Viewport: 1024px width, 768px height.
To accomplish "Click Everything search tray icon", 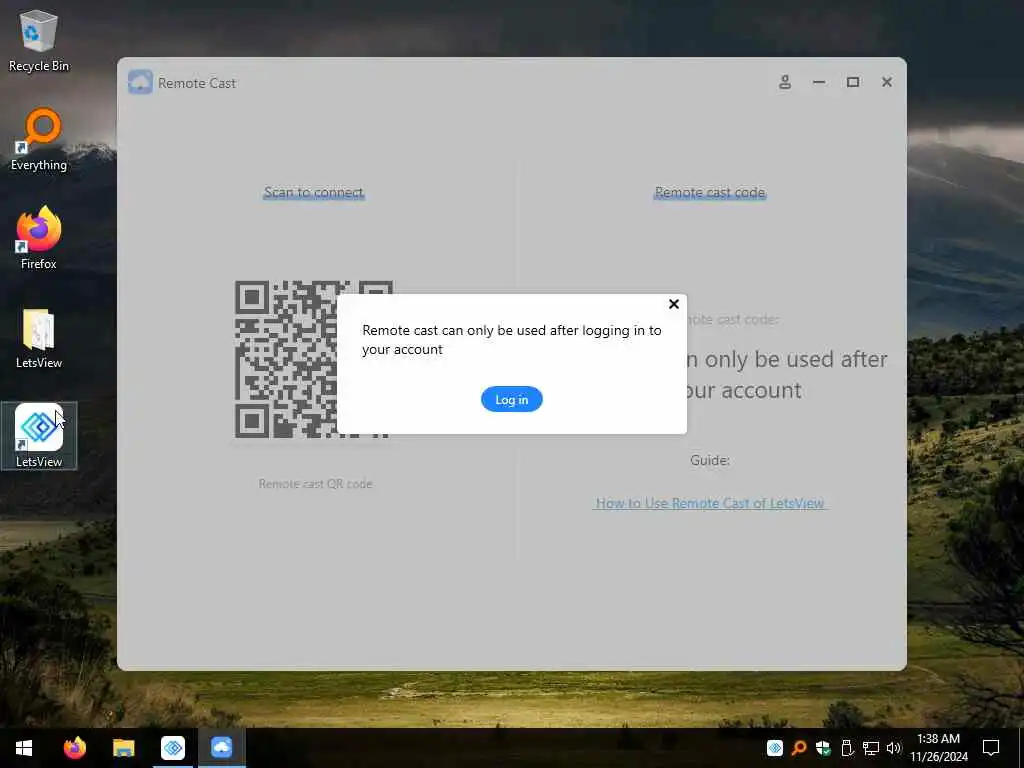I will tap(798, 748).
